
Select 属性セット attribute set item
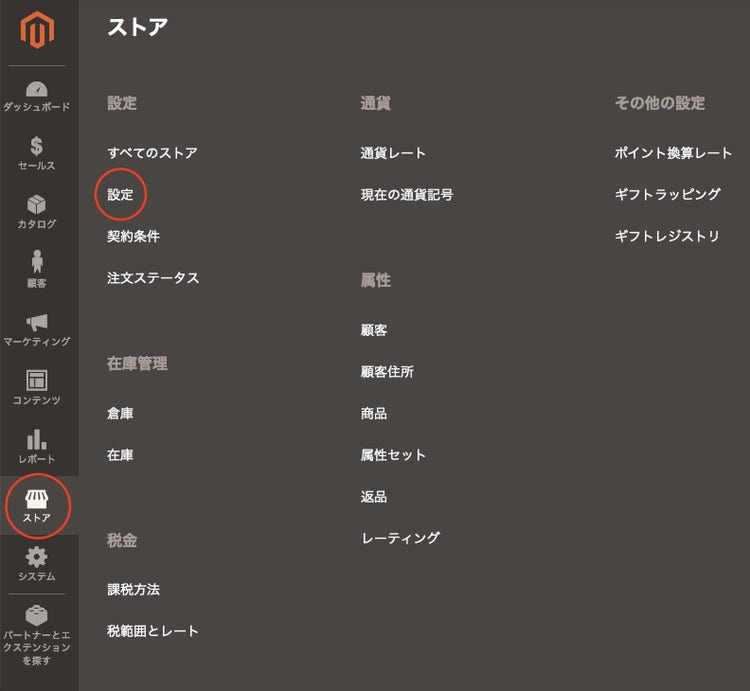click(393, 455)
